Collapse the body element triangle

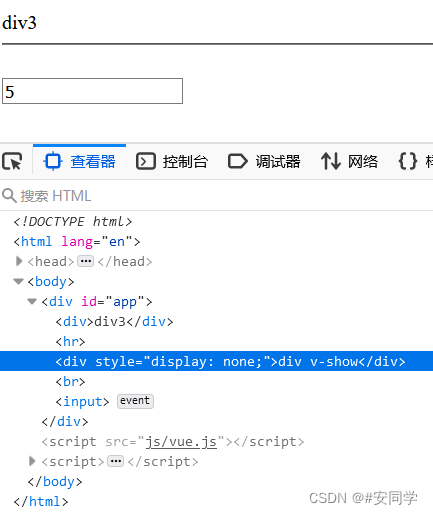19,282
